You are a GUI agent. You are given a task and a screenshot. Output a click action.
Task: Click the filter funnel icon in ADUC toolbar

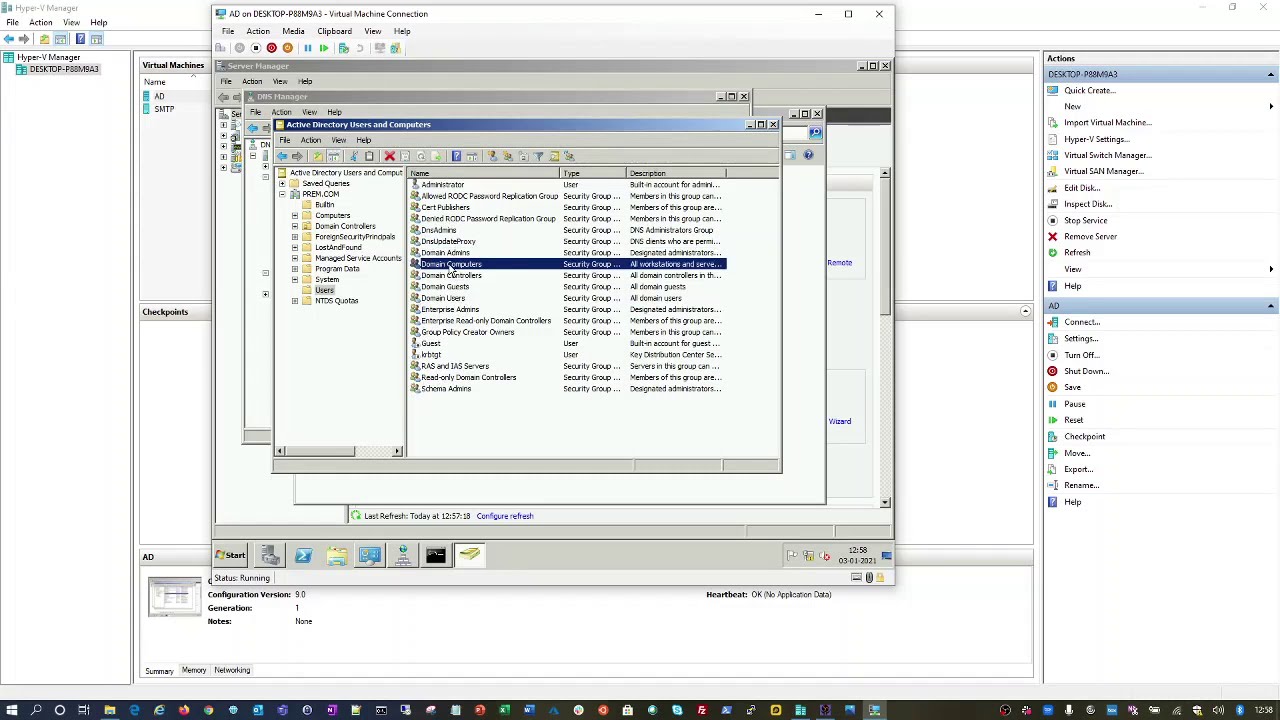(x=538, y=156)
